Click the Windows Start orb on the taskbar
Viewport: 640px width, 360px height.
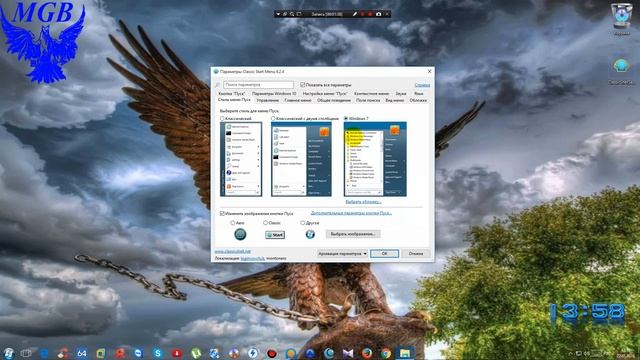tap(8, 353)
